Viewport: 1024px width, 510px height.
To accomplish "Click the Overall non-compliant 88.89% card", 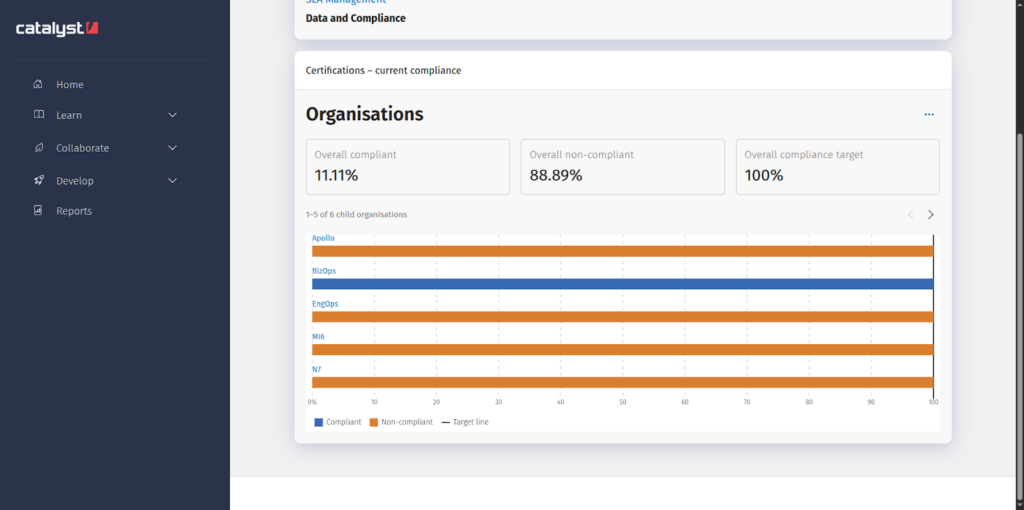I will click(x=622, y=167).
